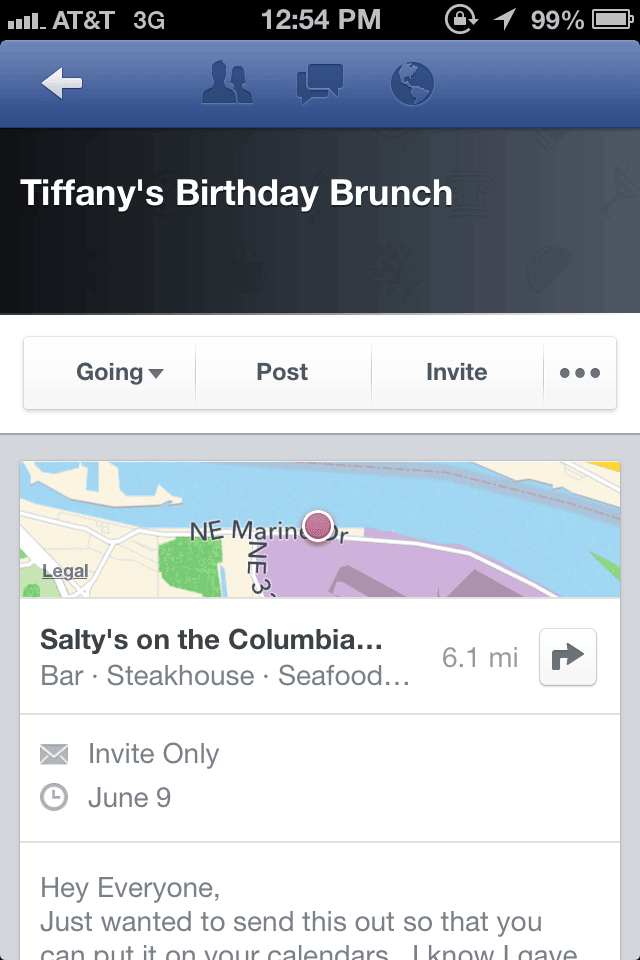Open Salty's on the Columbia venue

[x=212, y=640]
